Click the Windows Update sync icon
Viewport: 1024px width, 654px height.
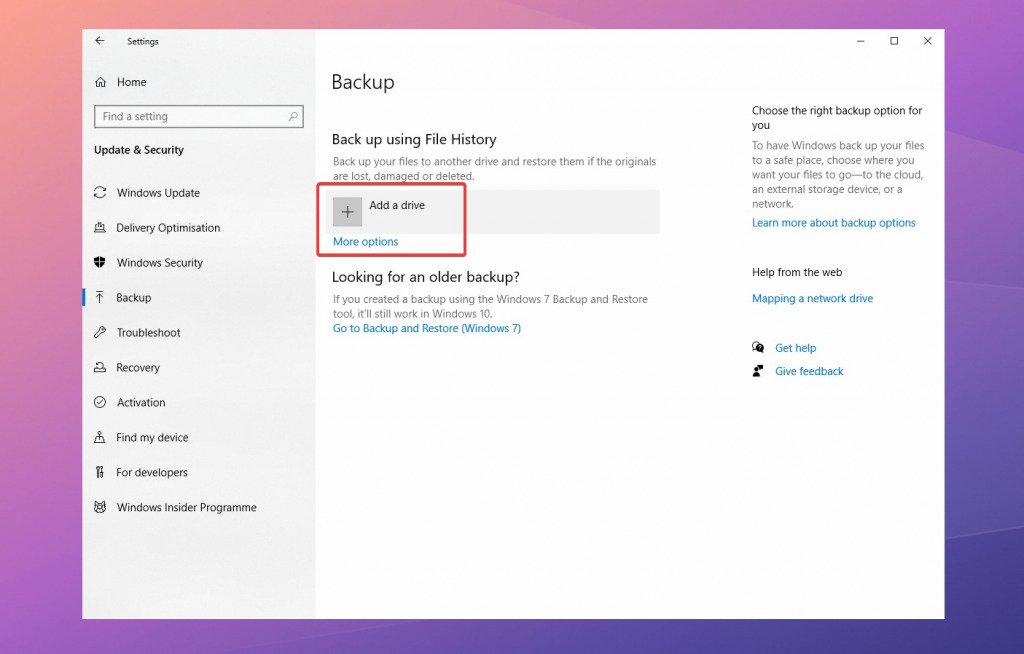point(101,192)
